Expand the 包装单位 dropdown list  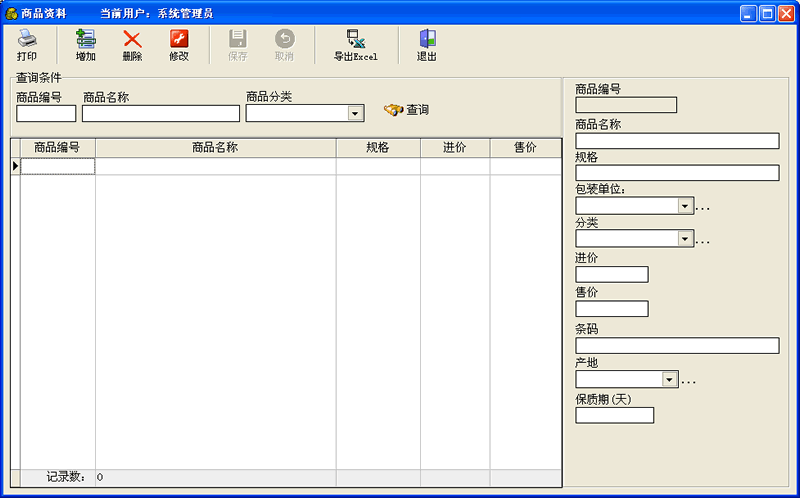(684, 206)
